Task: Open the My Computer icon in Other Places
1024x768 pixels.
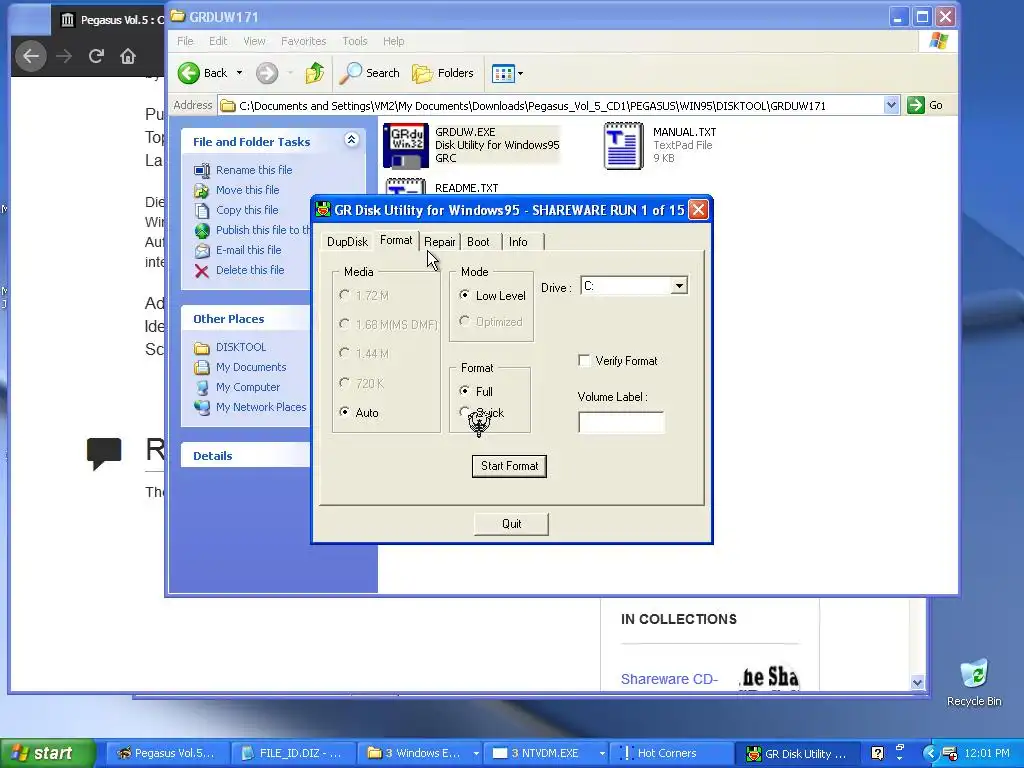Action: coord(202,387)
